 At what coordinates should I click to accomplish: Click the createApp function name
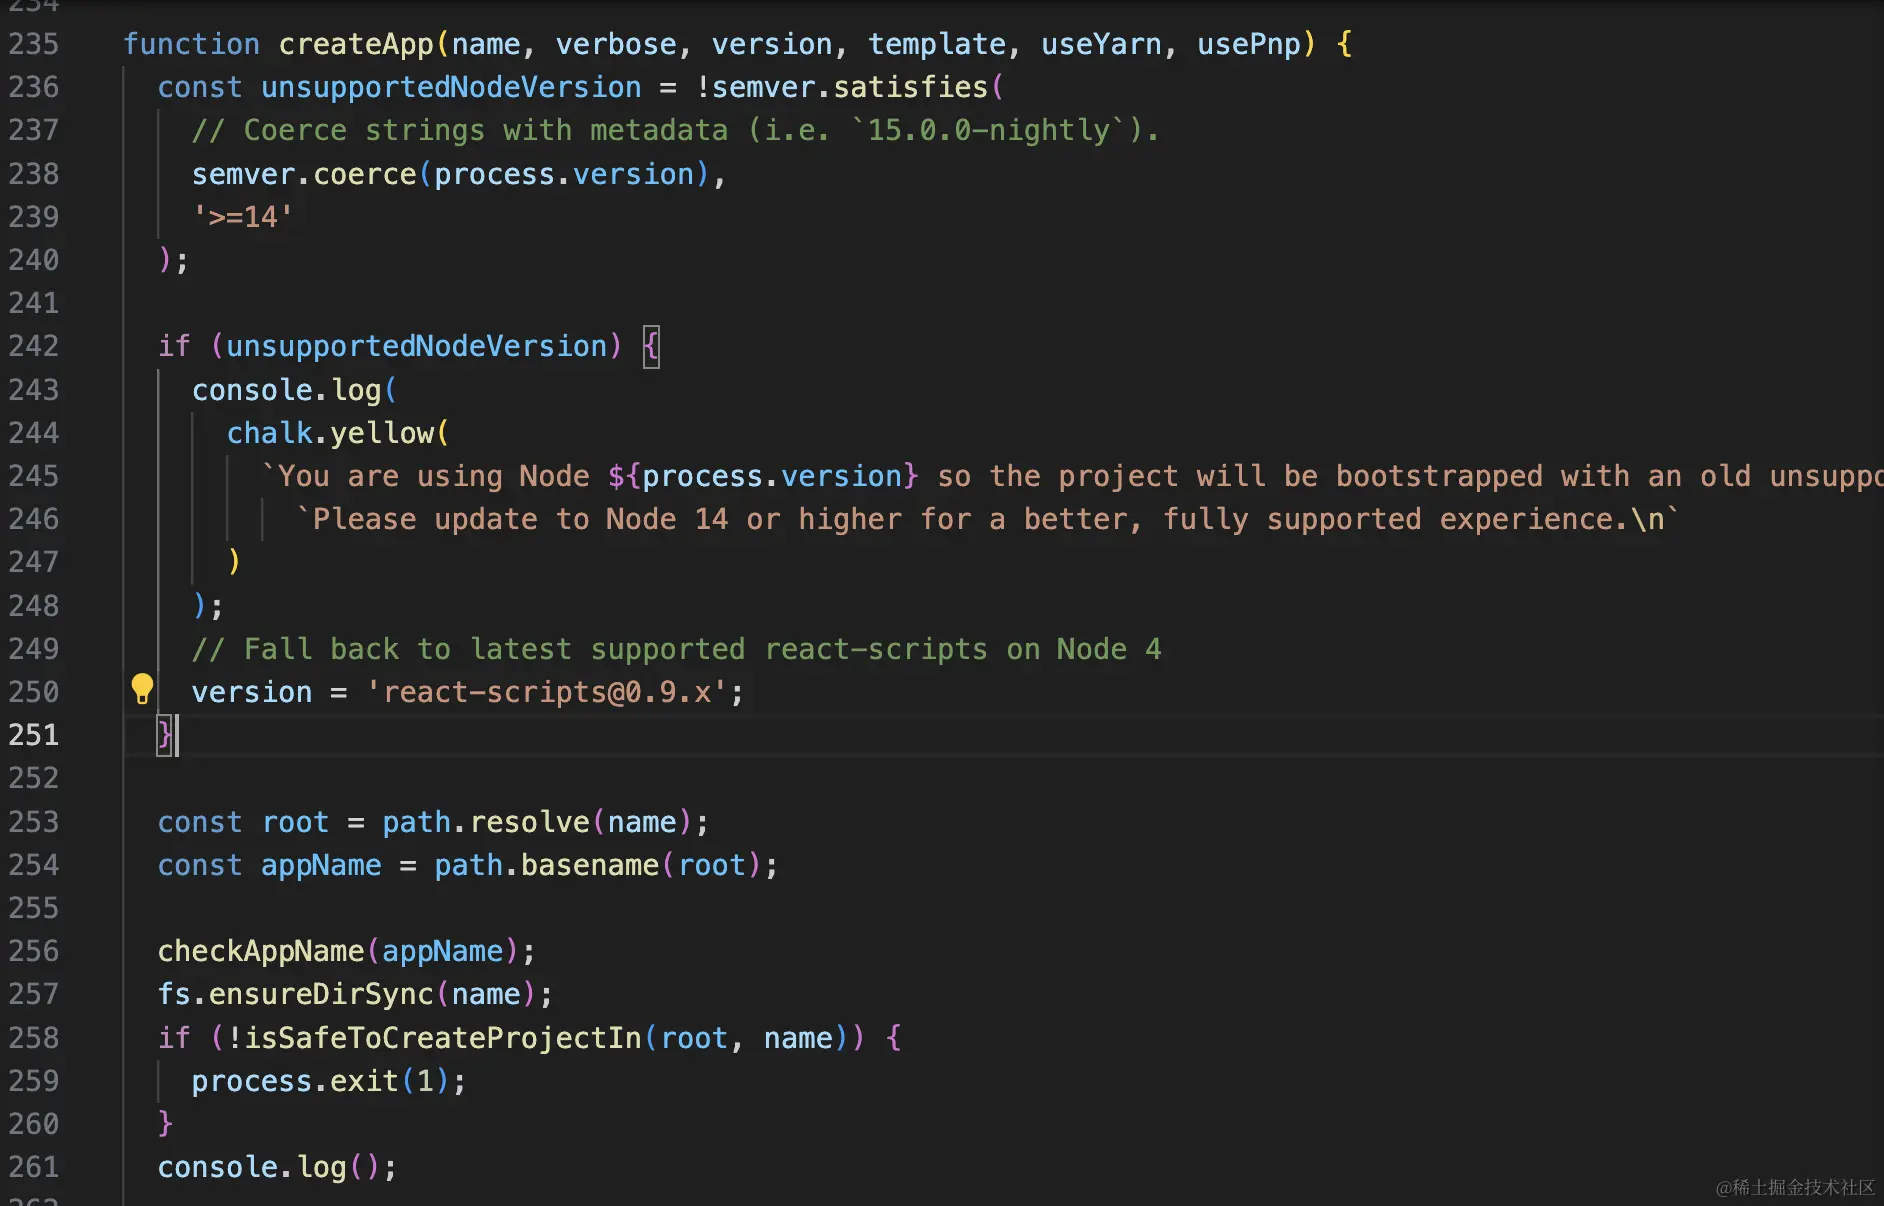point(356,44)
